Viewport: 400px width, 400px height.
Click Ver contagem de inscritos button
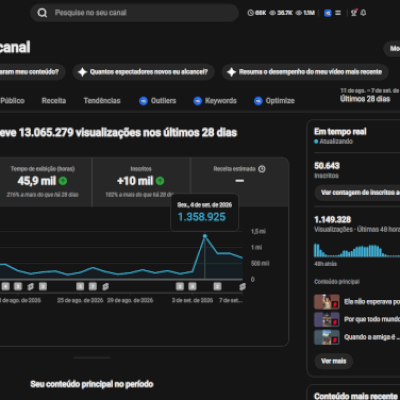(358, 193)
